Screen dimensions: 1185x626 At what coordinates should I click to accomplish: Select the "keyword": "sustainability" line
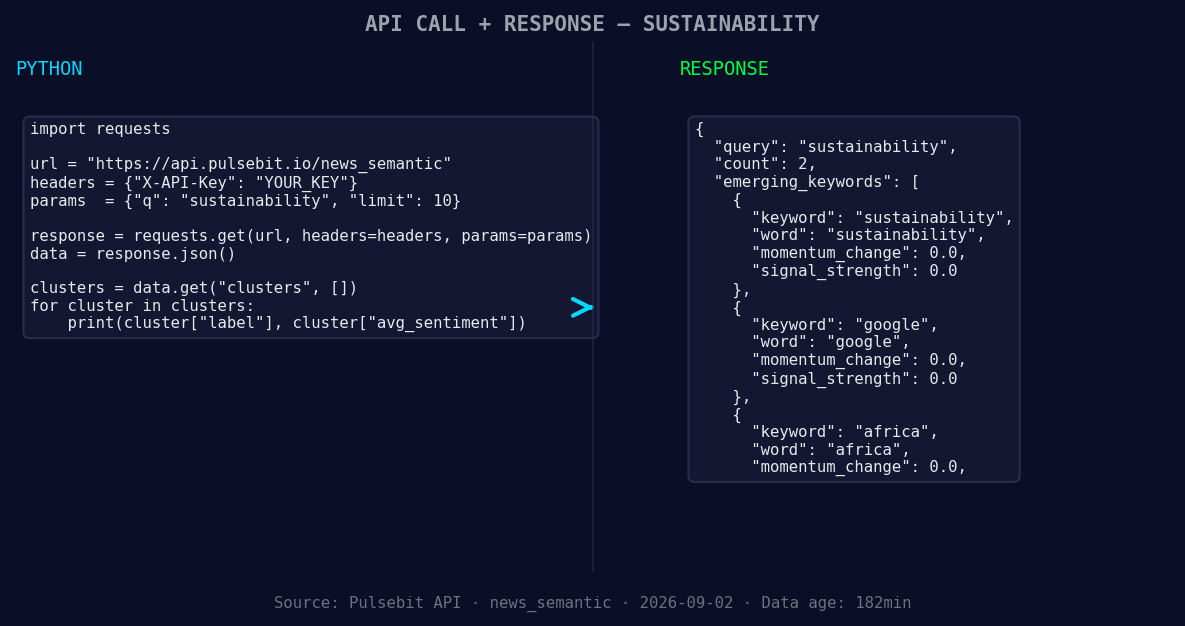tap(883, 218)
